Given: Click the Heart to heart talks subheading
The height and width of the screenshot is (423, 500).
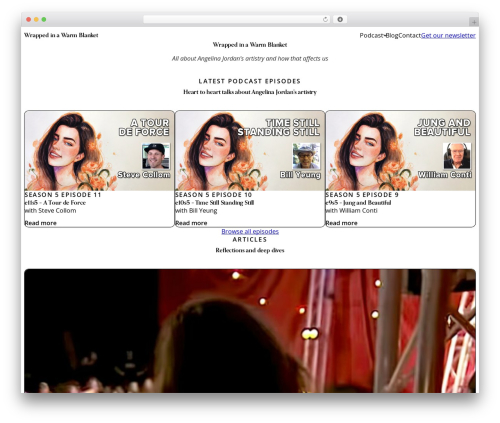Looking at the screenshot, I should [x=250, y=92].
